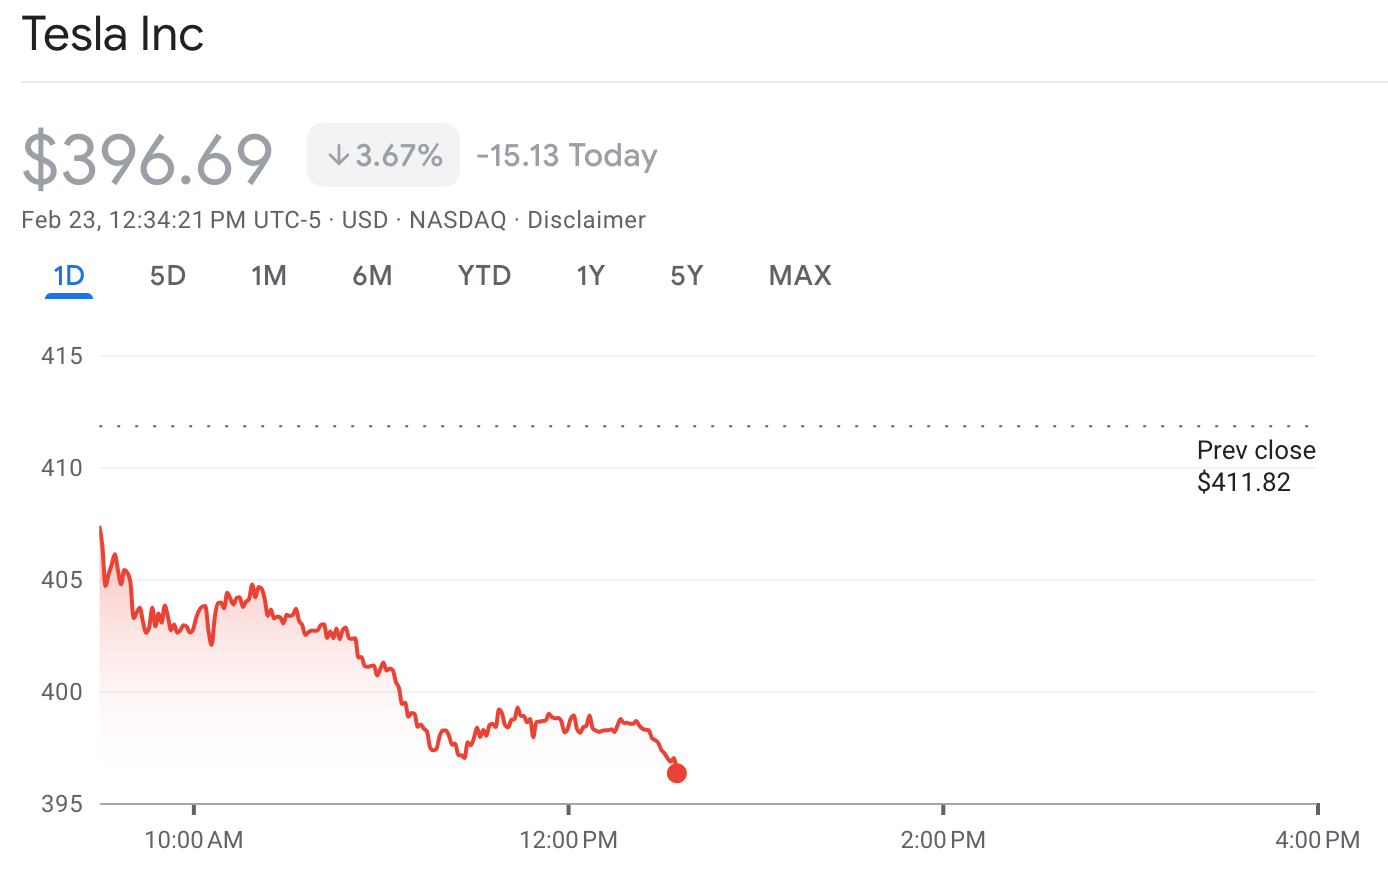
Task: Click the Prev close $411.82 label
Action: coord(1255,466)
